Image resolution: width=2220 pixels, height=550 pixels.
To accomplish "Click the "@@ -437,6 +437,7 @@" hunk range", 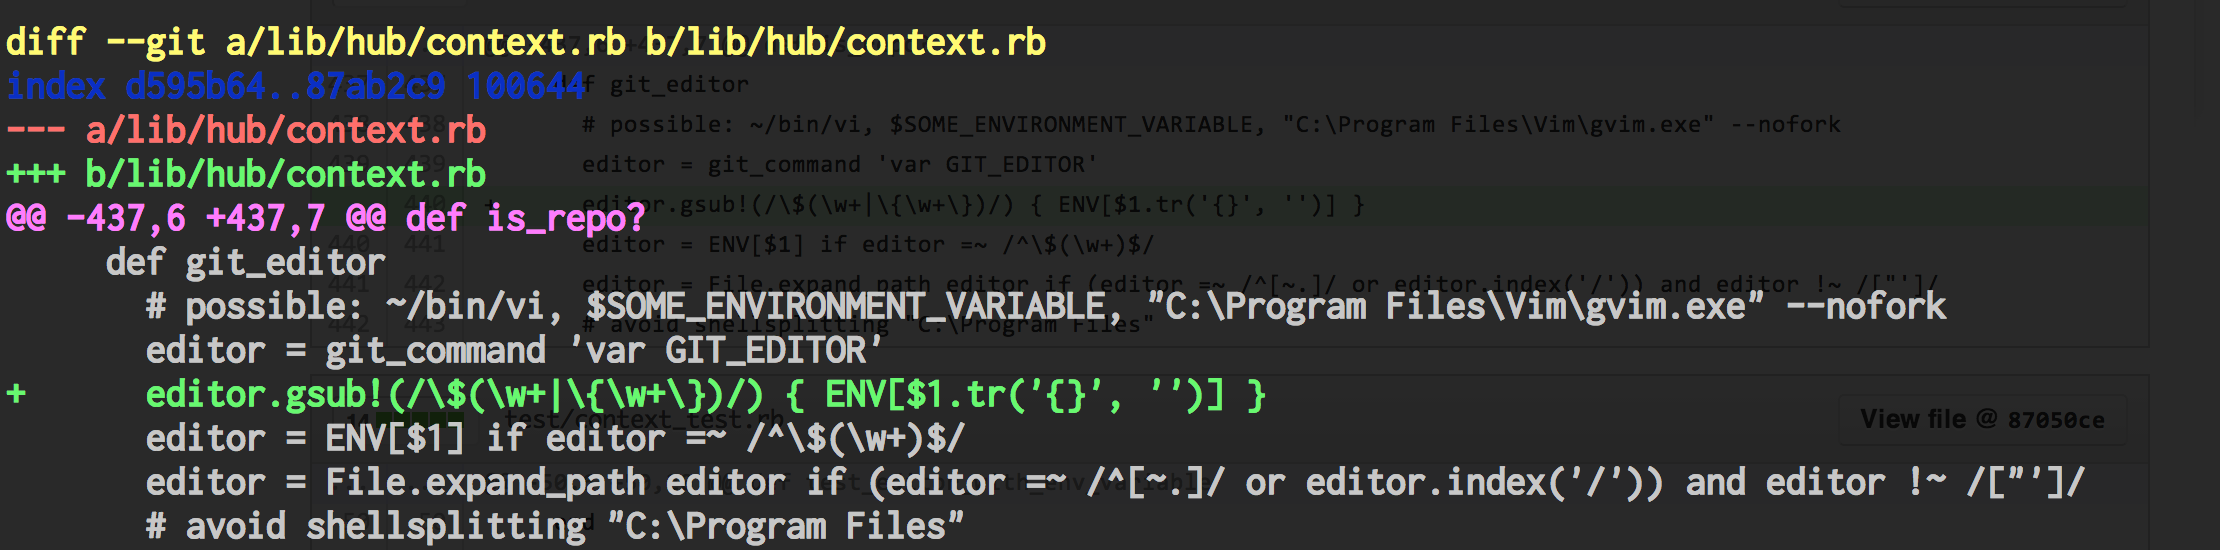I will 195,218.
